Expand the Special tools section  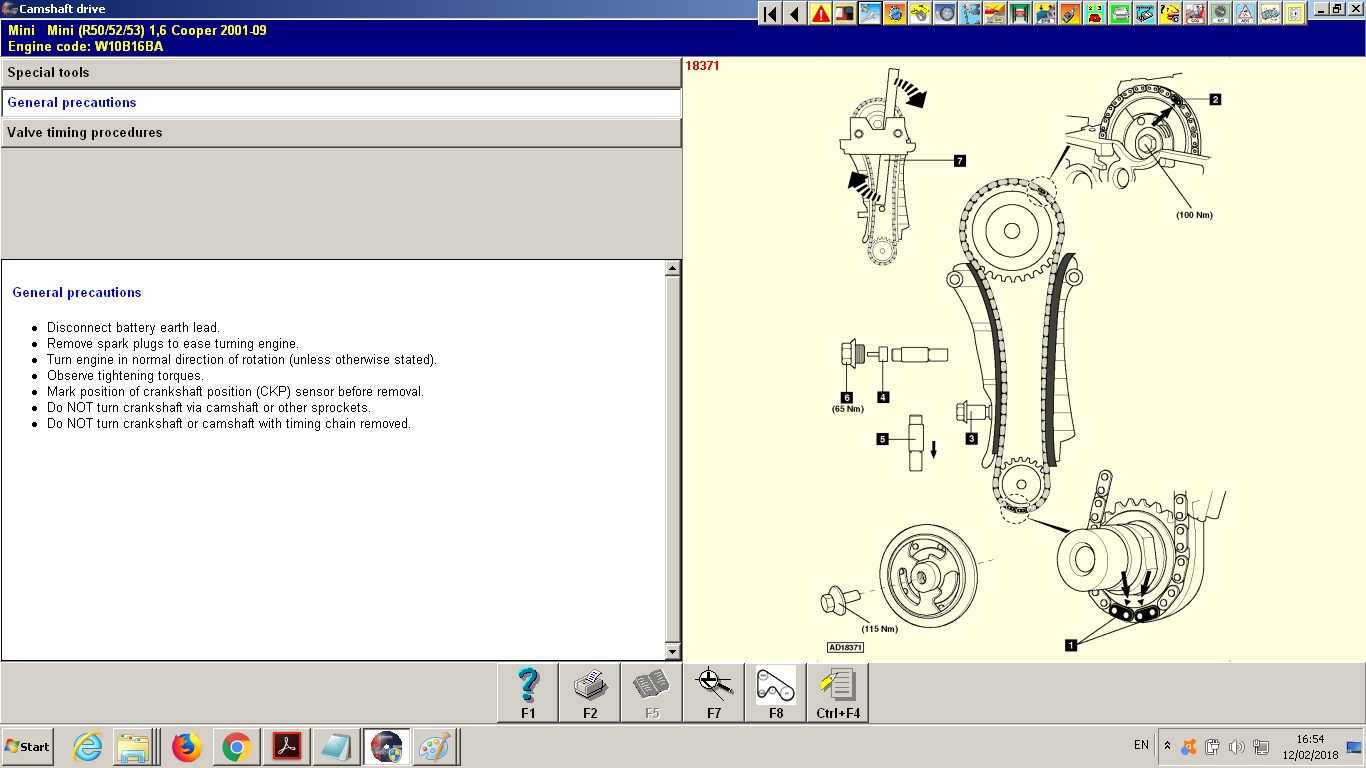click(341, 73)
